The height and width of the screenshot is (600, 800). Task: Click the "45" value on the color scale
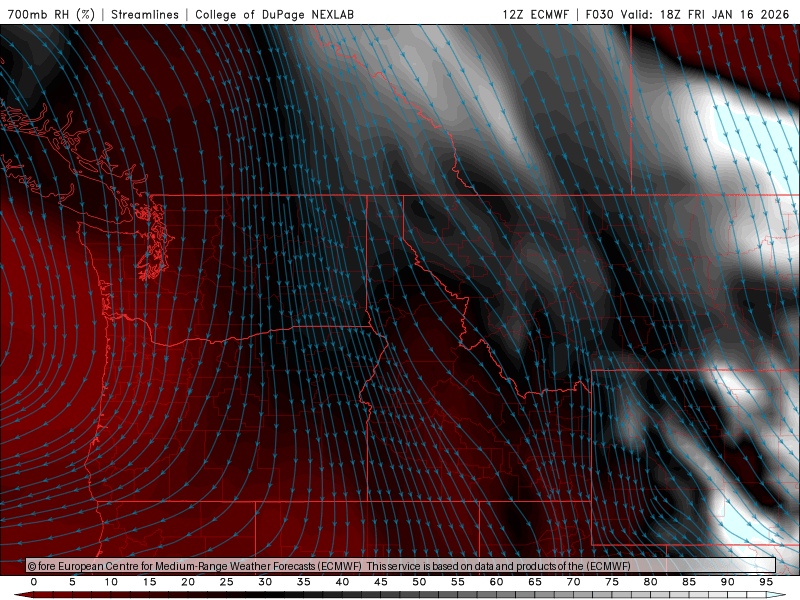point(381,582)
